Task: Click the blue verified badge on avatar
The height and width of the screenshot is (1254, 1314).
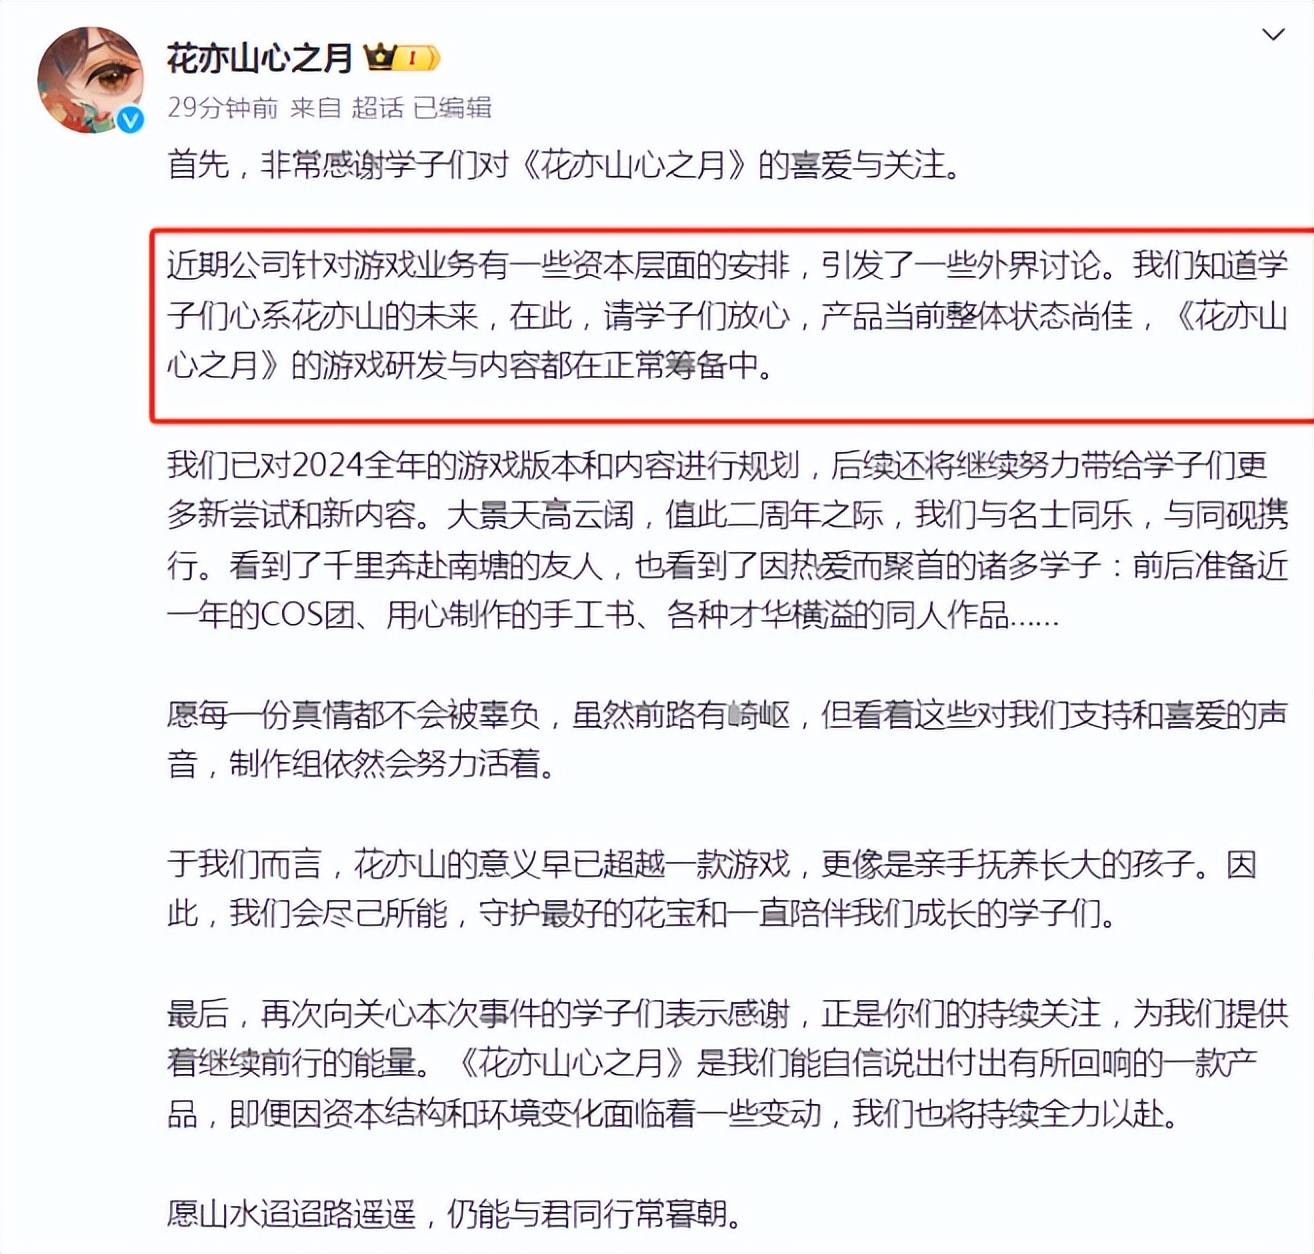Action: click(130, 121)
